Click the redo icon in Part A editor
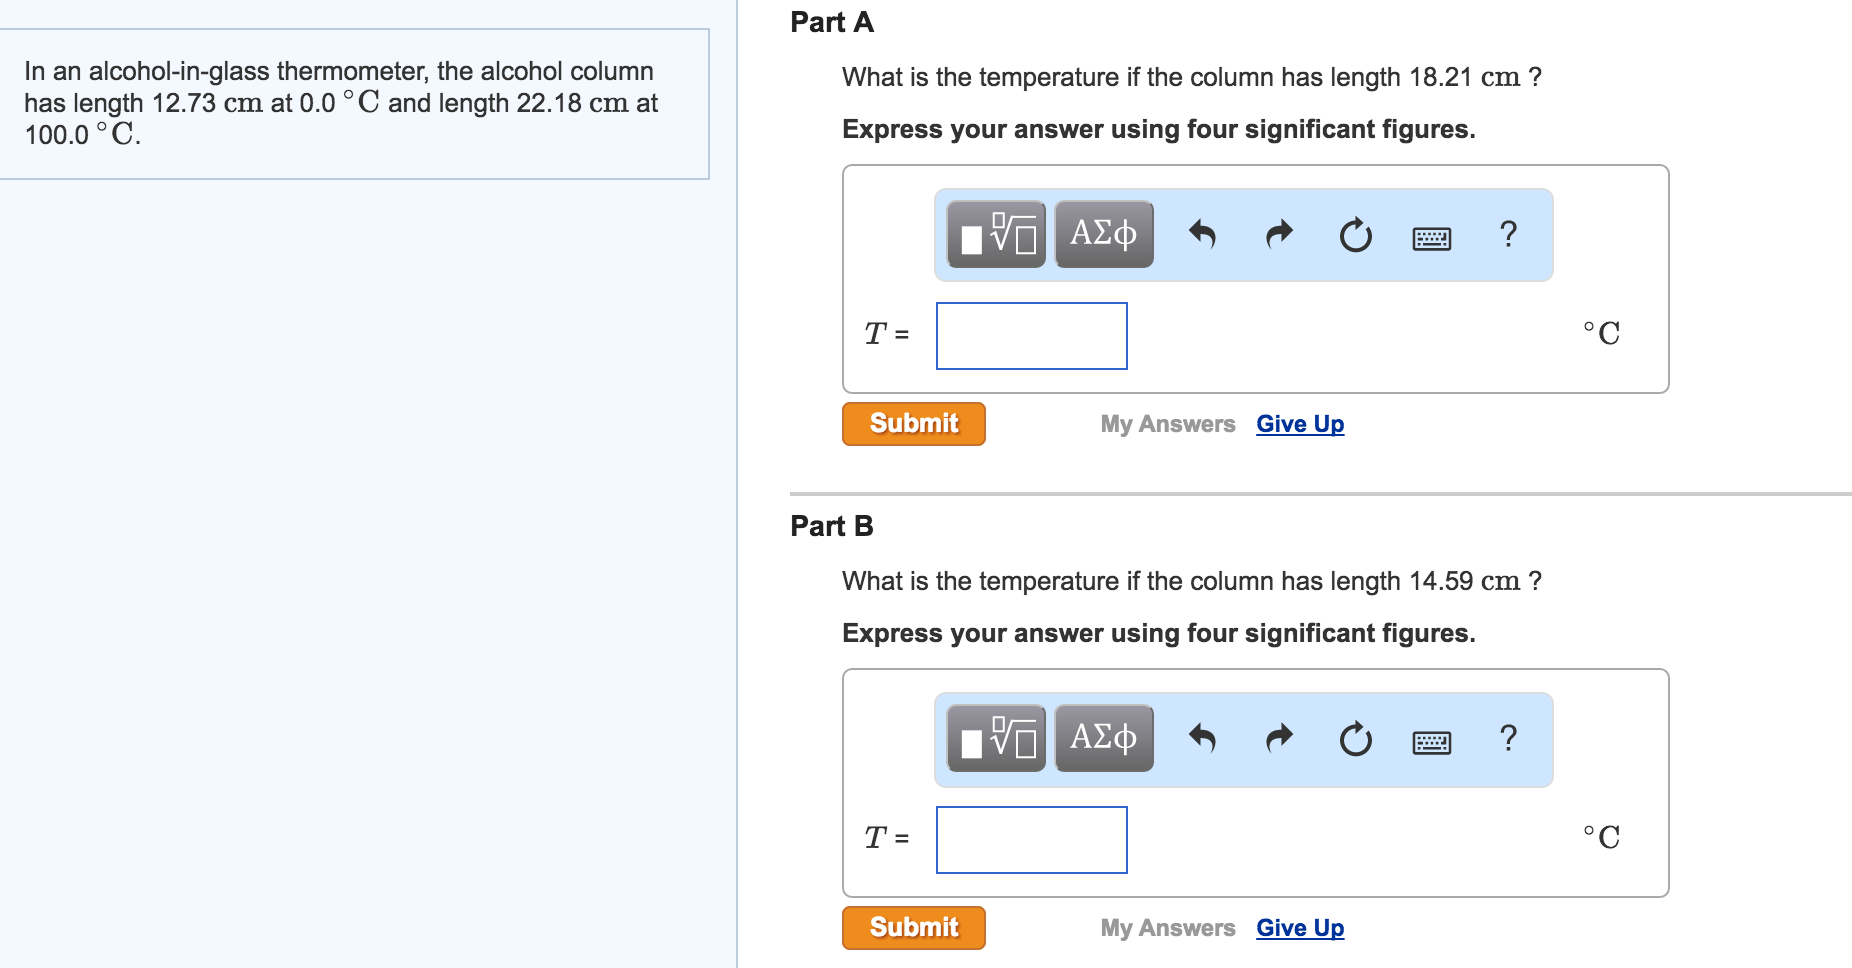The image size is (1852, 968). pos(1278,234)
